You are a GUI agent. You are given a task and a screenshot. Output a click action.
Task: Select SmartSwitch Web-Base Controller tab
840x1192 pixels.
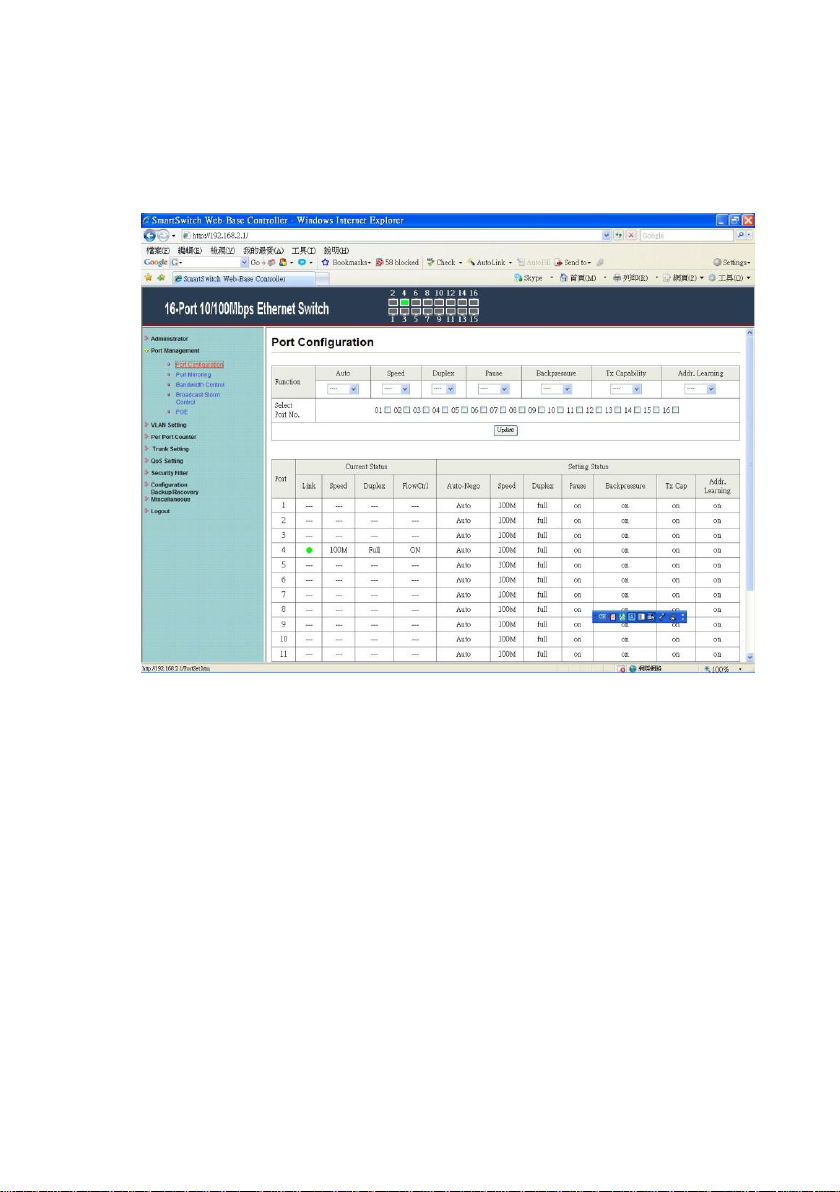243,279
